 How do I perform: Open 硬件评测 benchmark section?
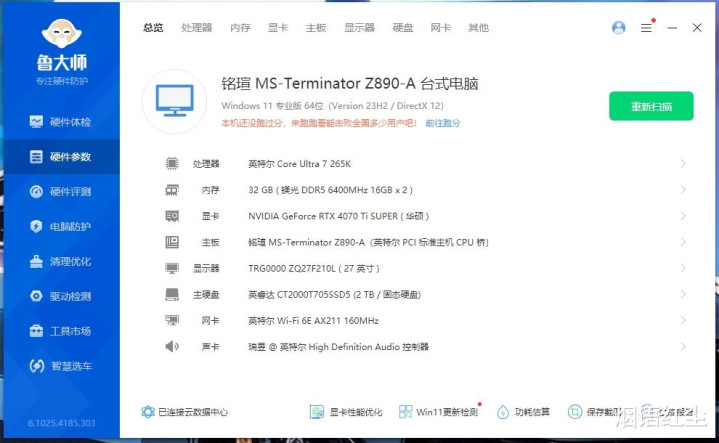[x=61, y=192]
